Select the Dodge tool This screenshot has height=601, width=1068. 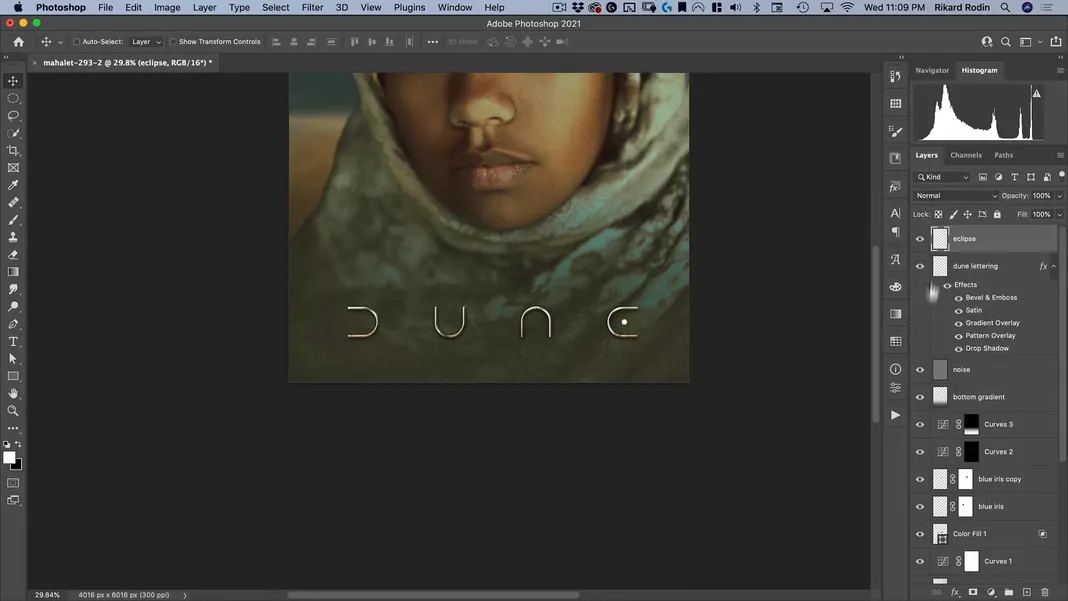pyautogui.click(x=13, y=307)
